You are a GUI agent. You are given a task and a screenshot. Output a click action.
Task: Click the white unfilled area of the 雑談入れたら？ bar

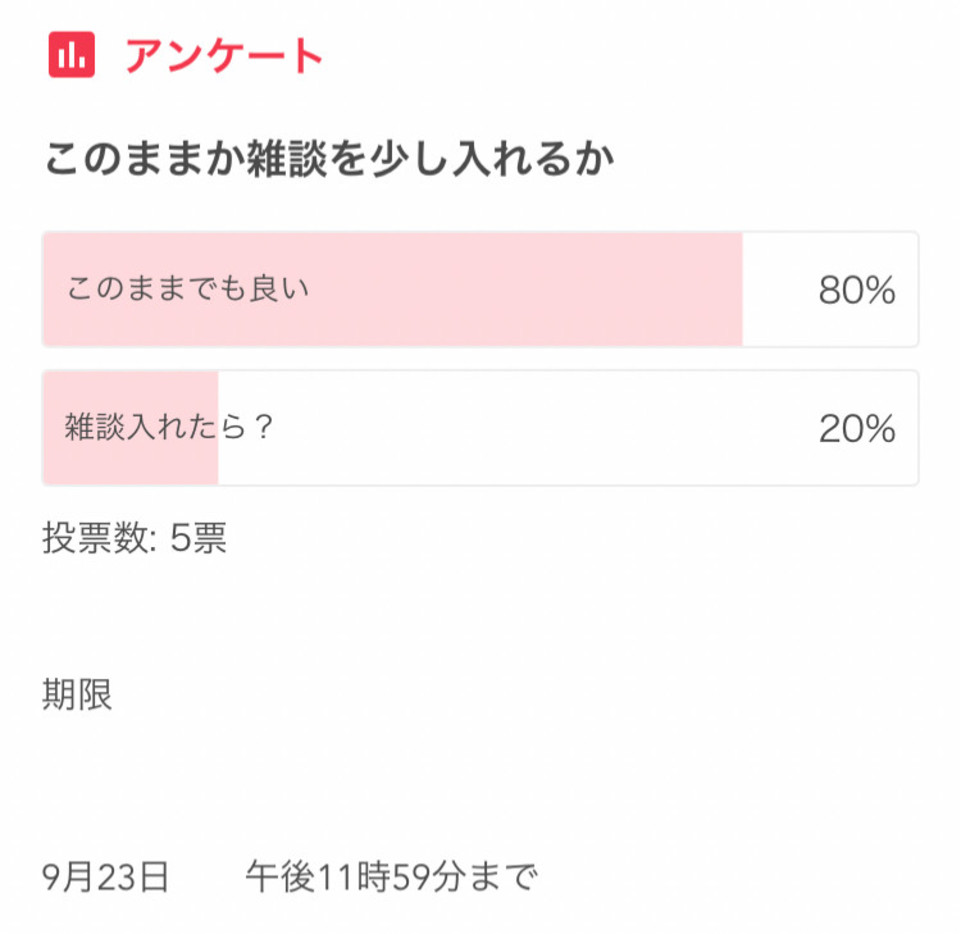coord(568,428)
